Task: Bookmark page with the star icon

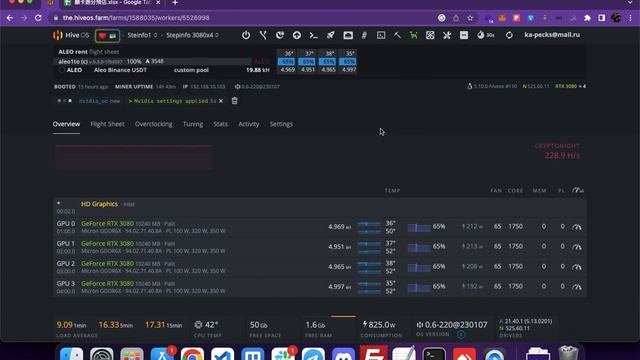Action: click(x=471, y=18)
